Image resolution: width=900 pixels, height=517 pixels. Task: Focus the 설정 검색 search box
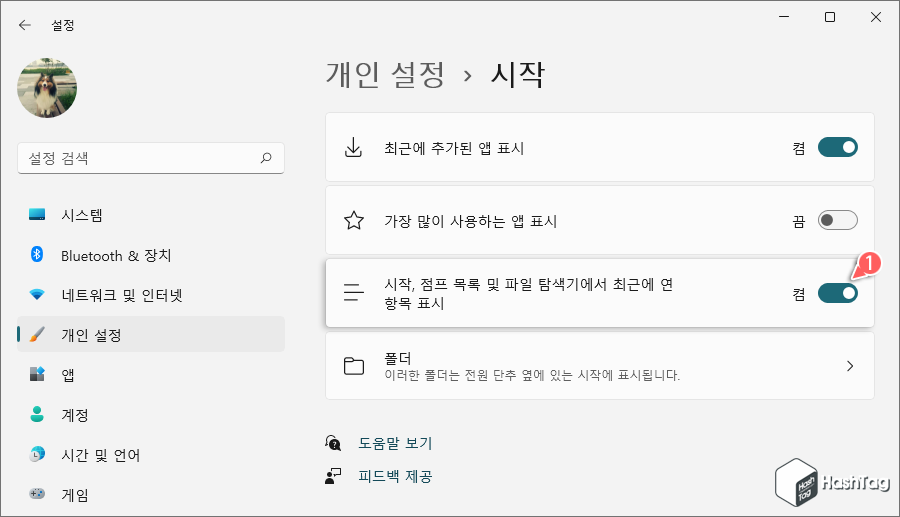click(151, 158)
